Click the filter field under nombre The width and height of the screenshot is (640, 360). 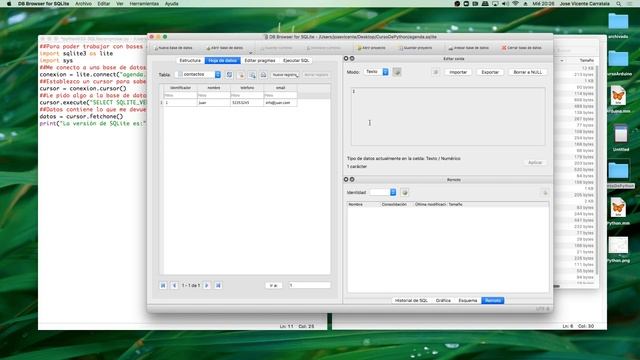click(213, 95)
